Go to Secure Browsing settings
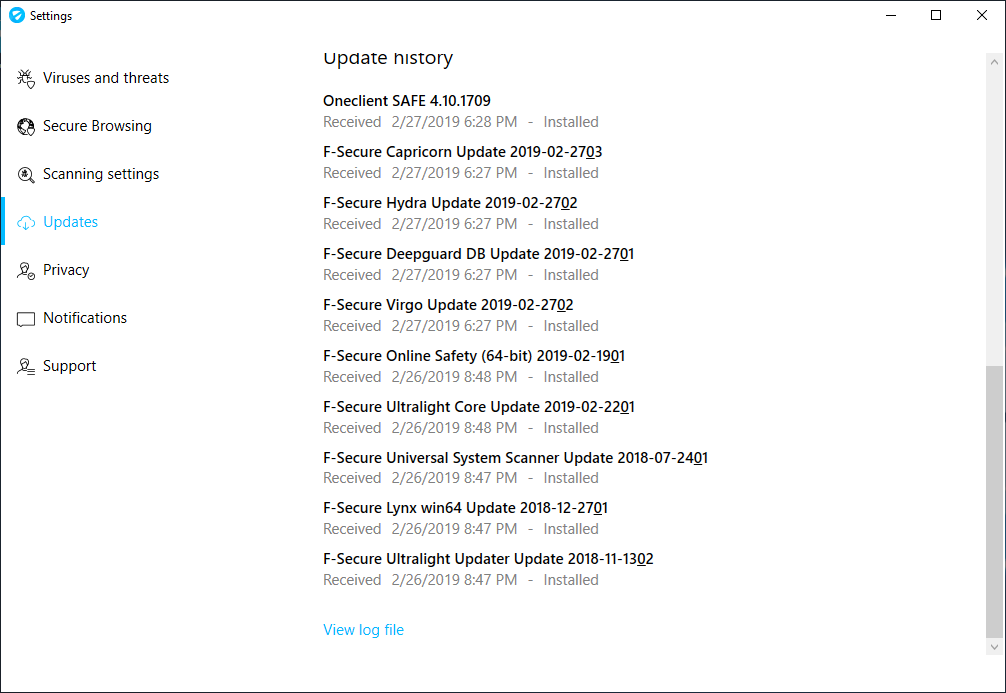 tap(97, 126)
